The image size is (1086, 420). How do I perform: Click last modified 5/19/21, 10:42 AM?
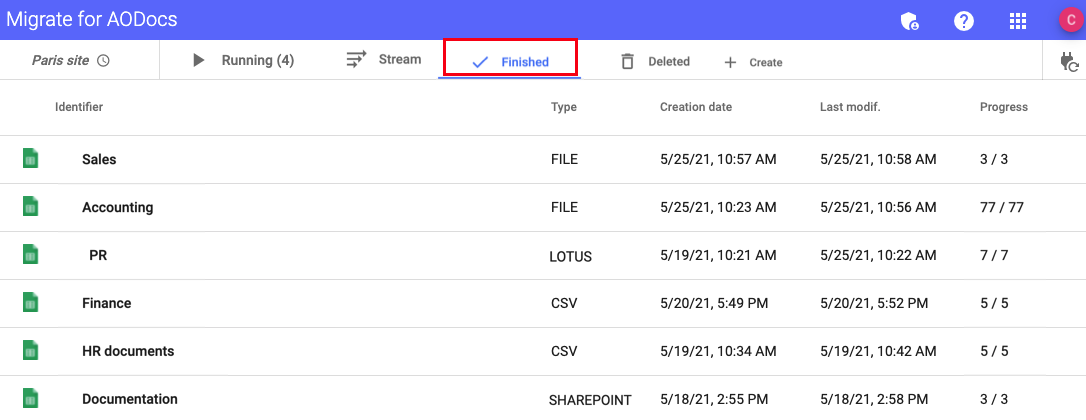coord(878,351)
